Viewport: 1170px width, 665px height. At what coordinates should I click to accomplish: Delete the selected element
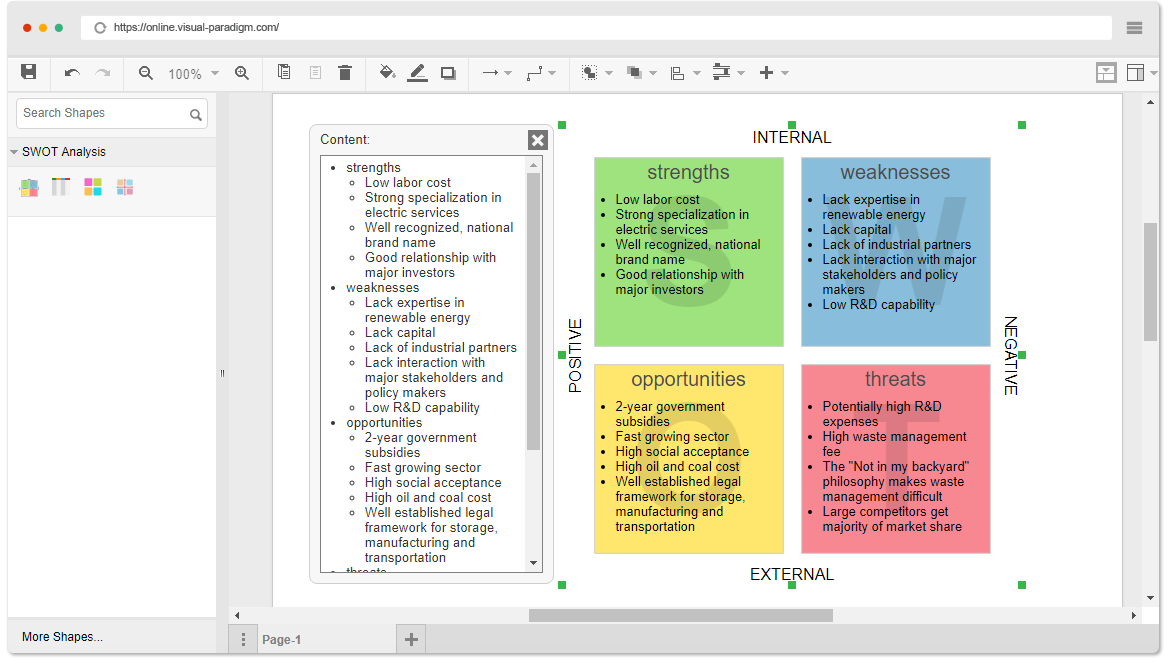[345, 72]
